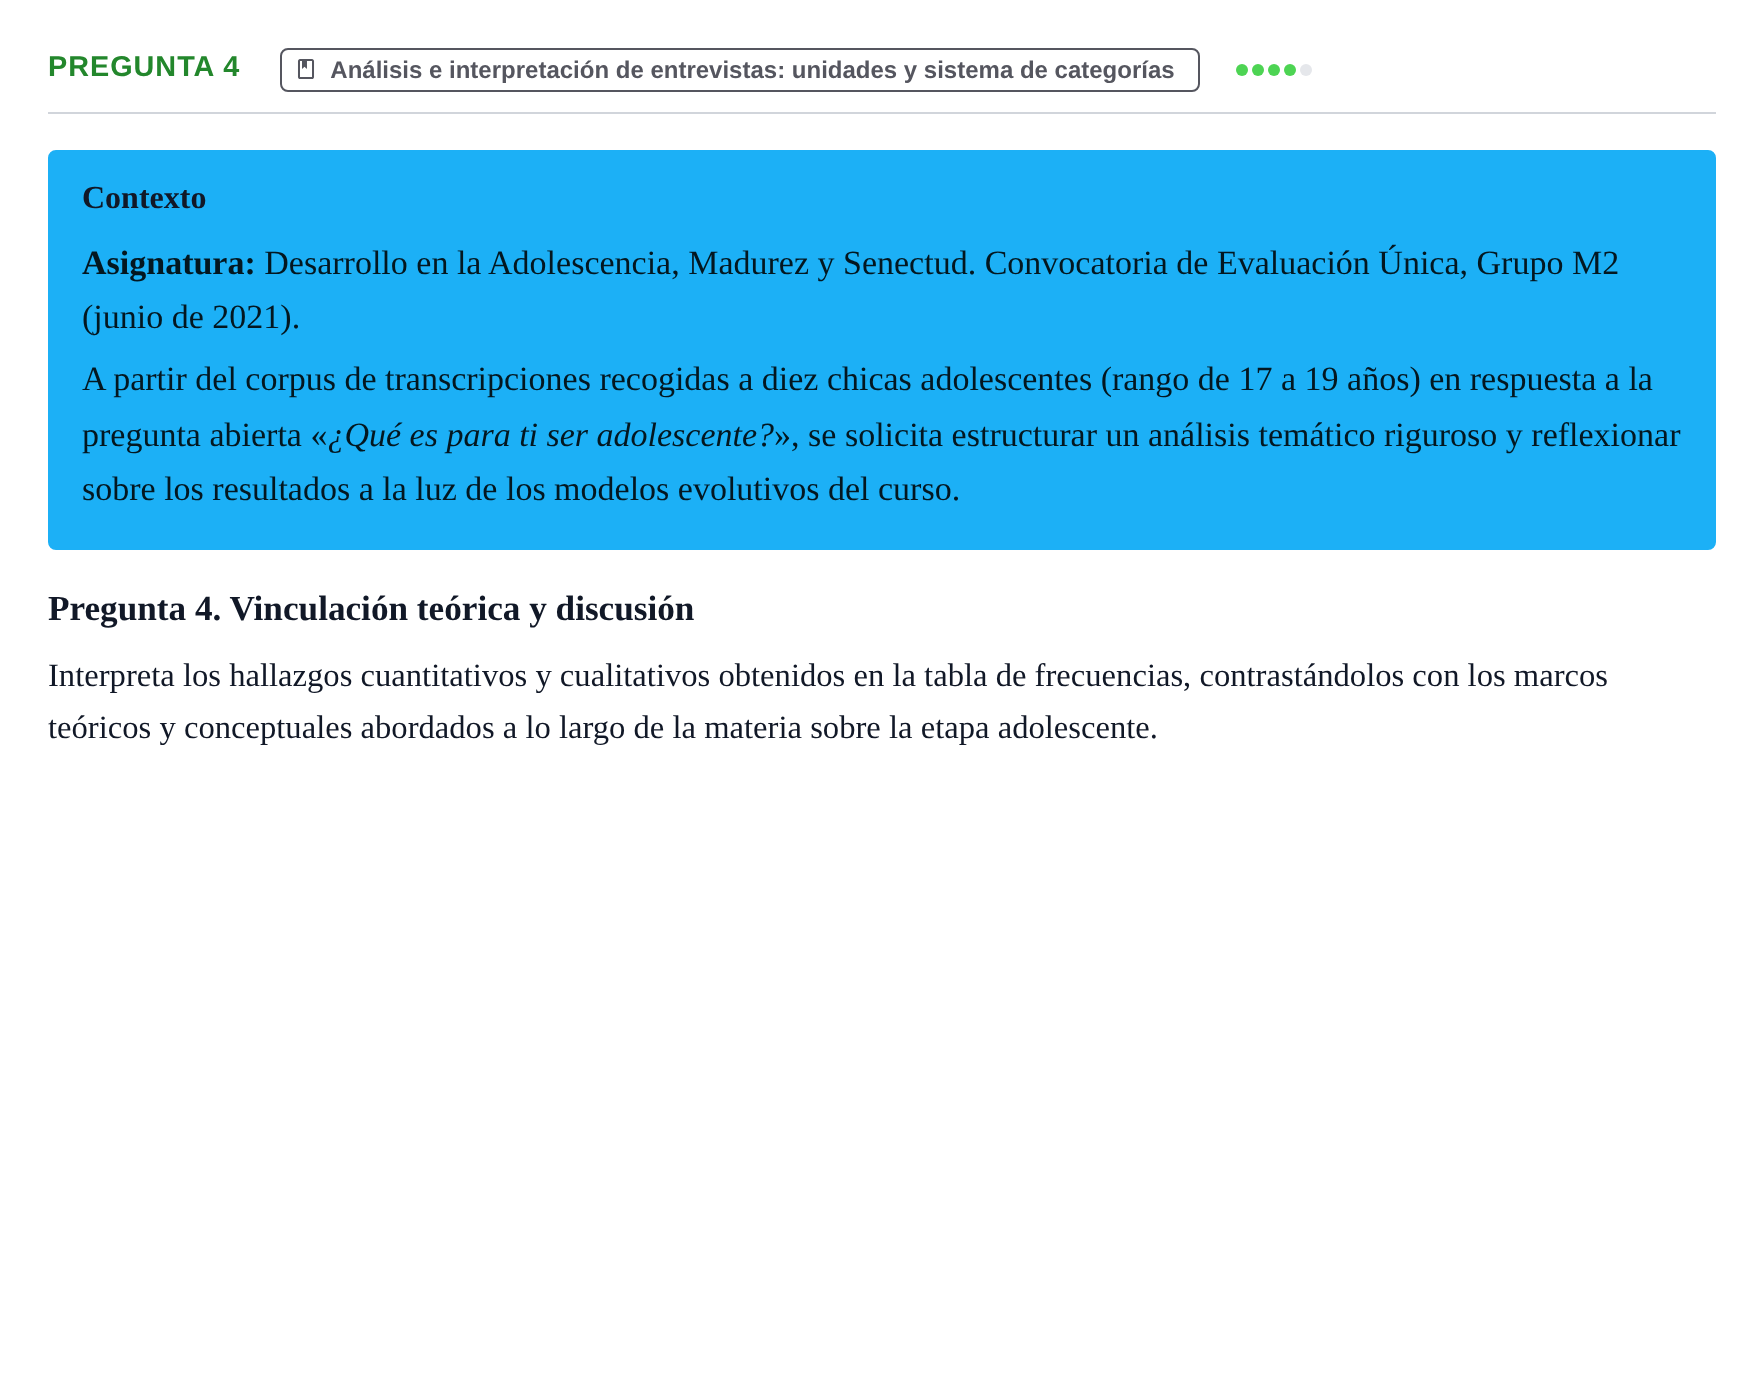
Task: Select the topic tag about Análisis e interpretación de entrevistas
Action: (739, 70)
